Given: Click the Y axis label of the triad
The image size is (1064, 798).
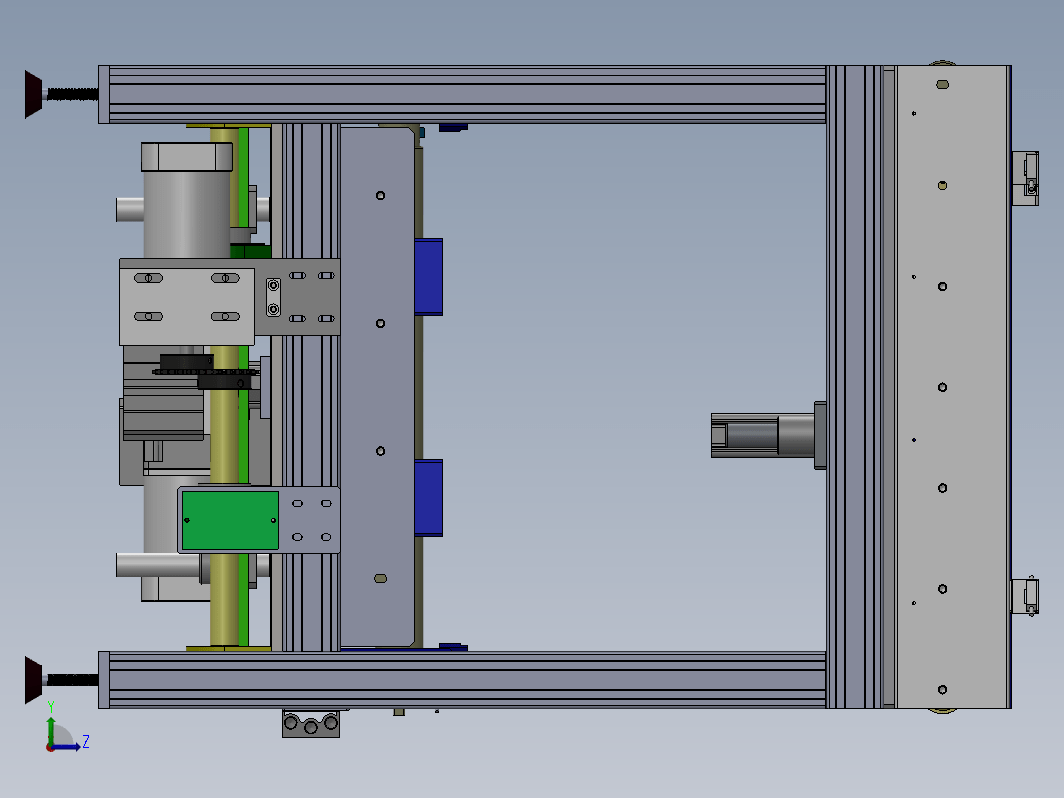Looking at the screenshot, I should pyautogui.click(x=51, y=707).
